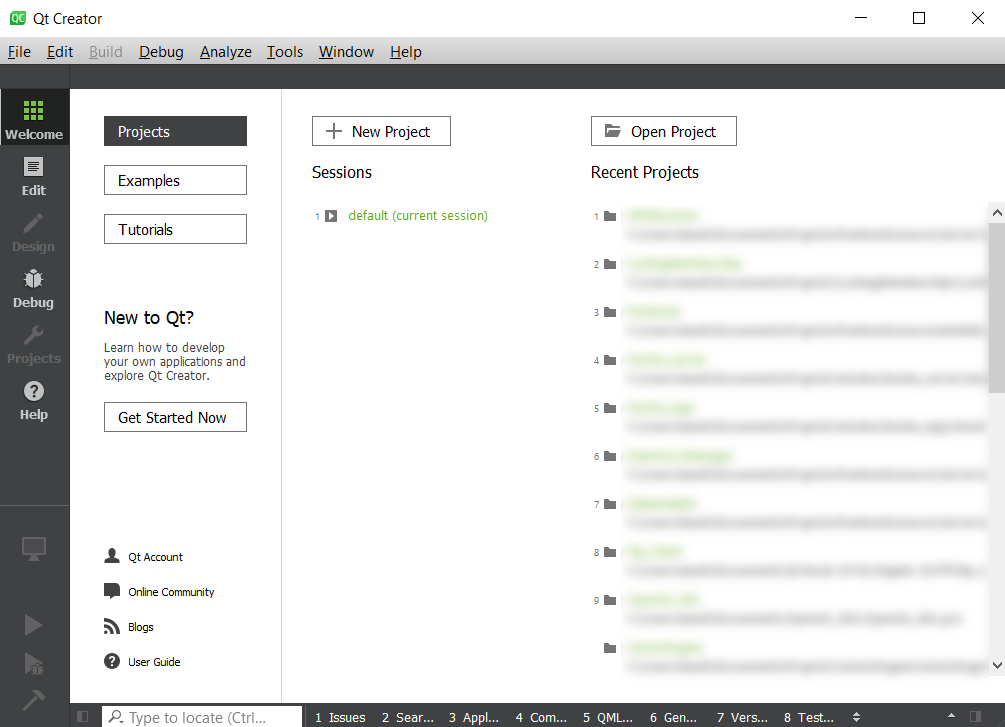Open the output panes selector arrows
This screenshot has height=727, width=1005.
tap(856, 717)
